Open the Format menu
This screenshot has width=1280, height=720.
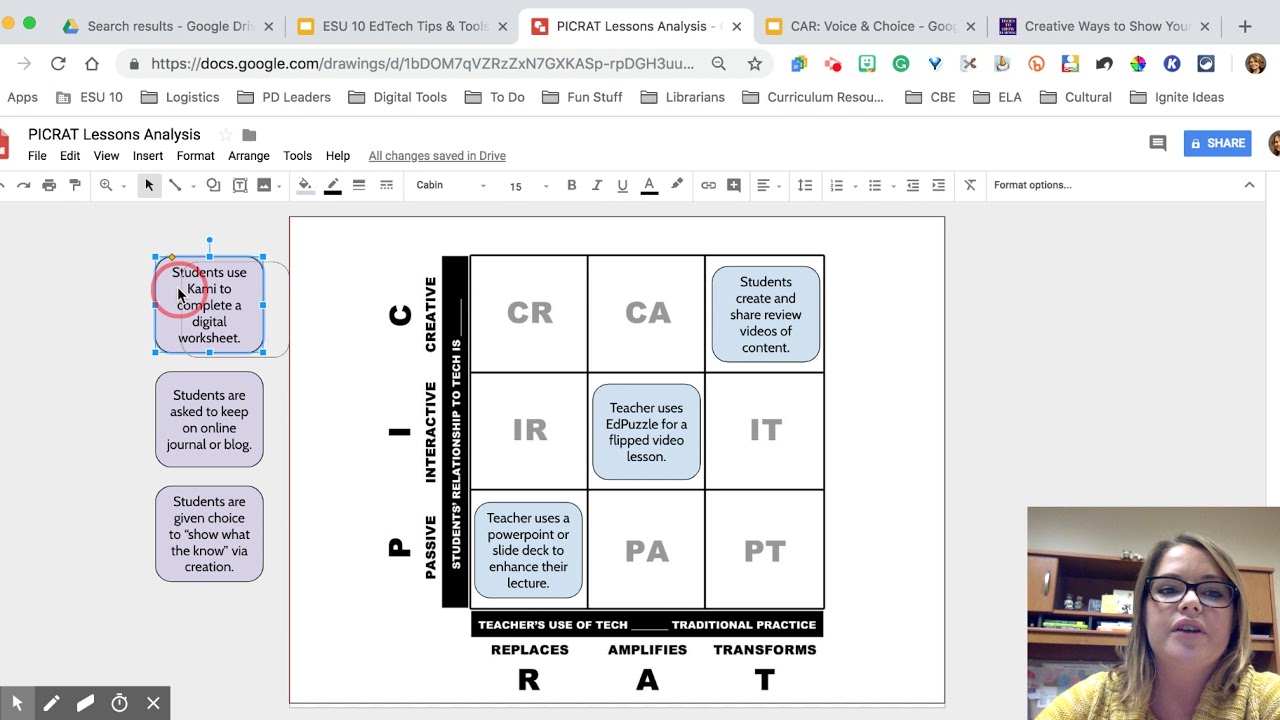tap(195, 156)
